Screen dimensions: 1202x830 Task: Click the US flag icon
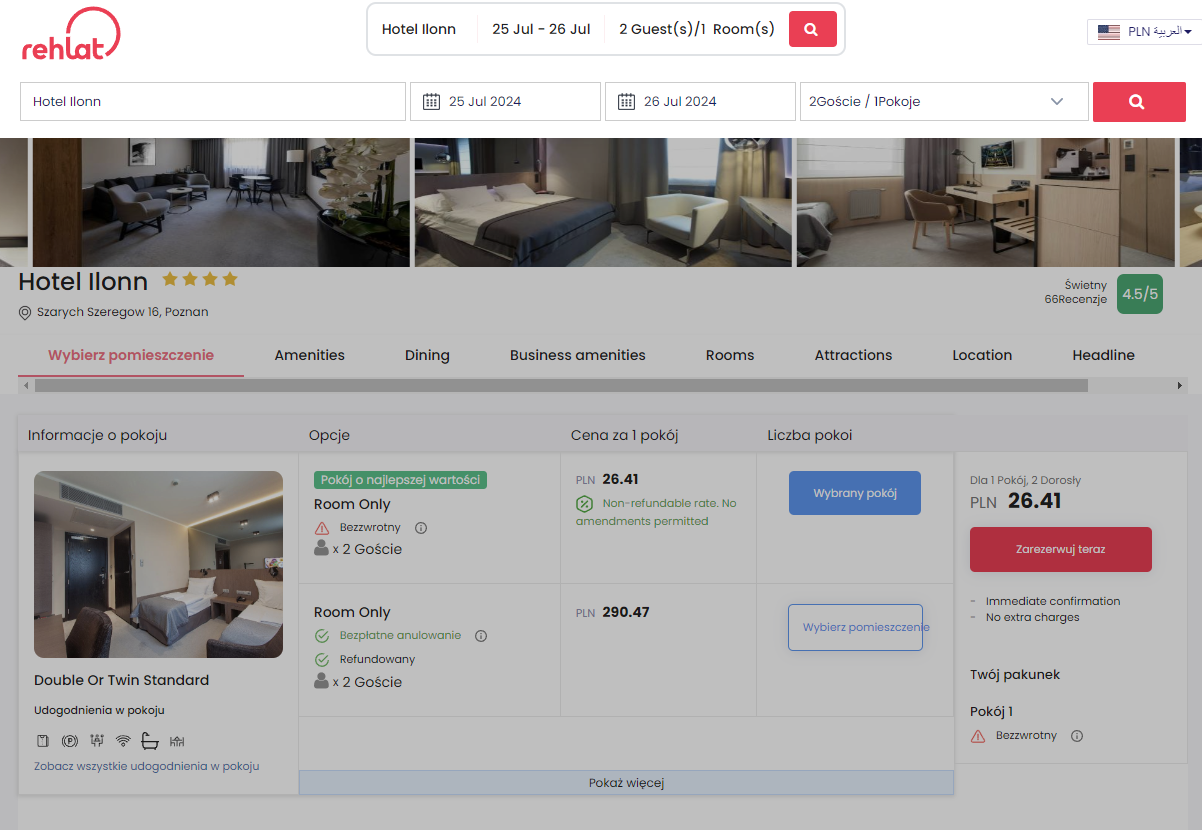point(1108,32)
